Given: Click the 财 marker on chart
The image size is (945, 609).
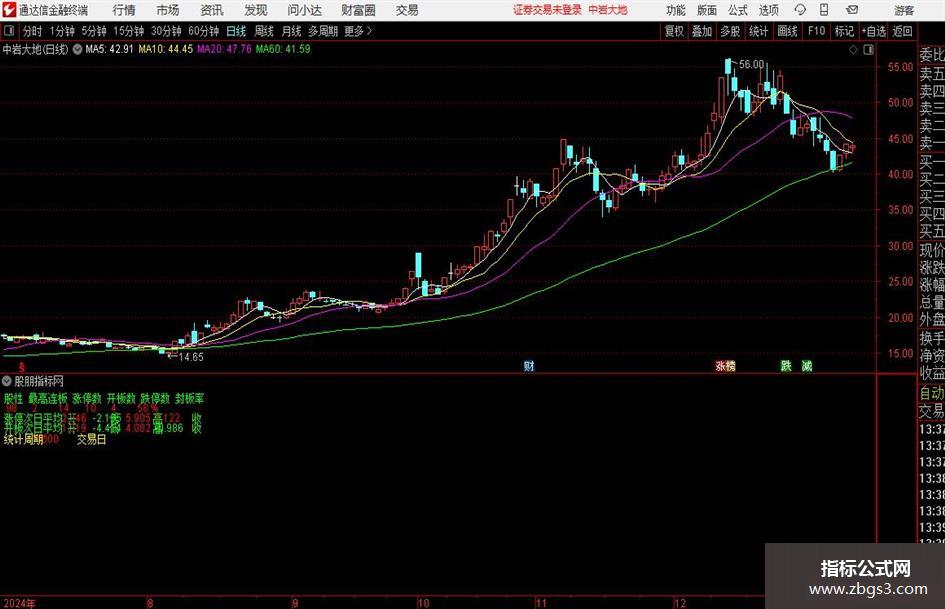Looking at the screenshot, I should [x=529, y=365].
